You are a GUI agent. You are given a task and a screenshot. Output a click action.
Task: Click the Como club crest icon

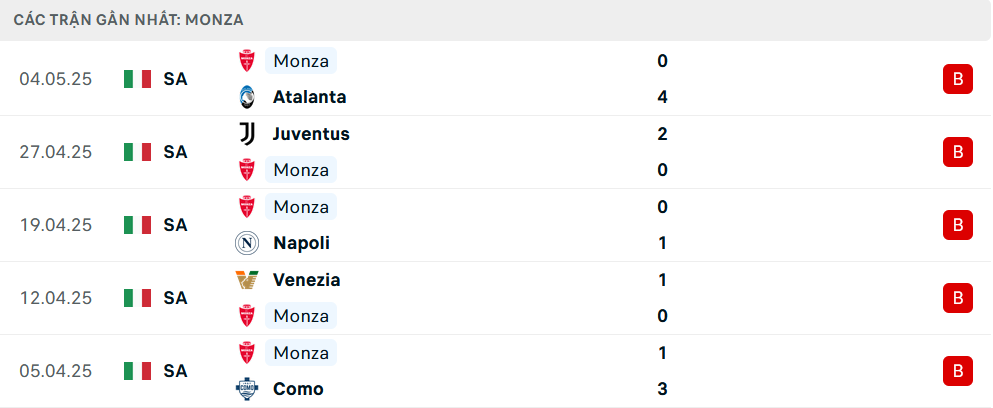click(x=246, y=389)
